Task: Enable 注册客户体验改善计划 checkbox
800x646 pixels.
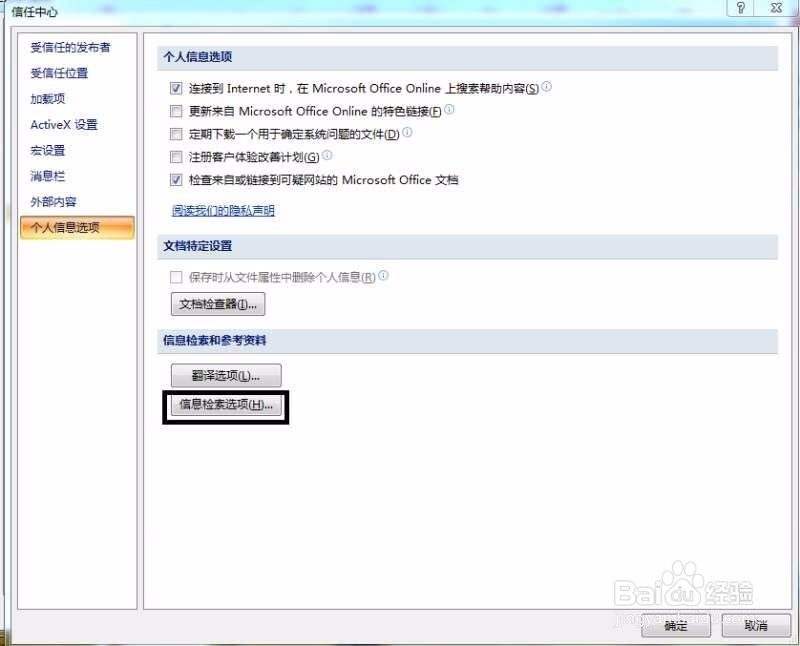Action: [176, 157]
